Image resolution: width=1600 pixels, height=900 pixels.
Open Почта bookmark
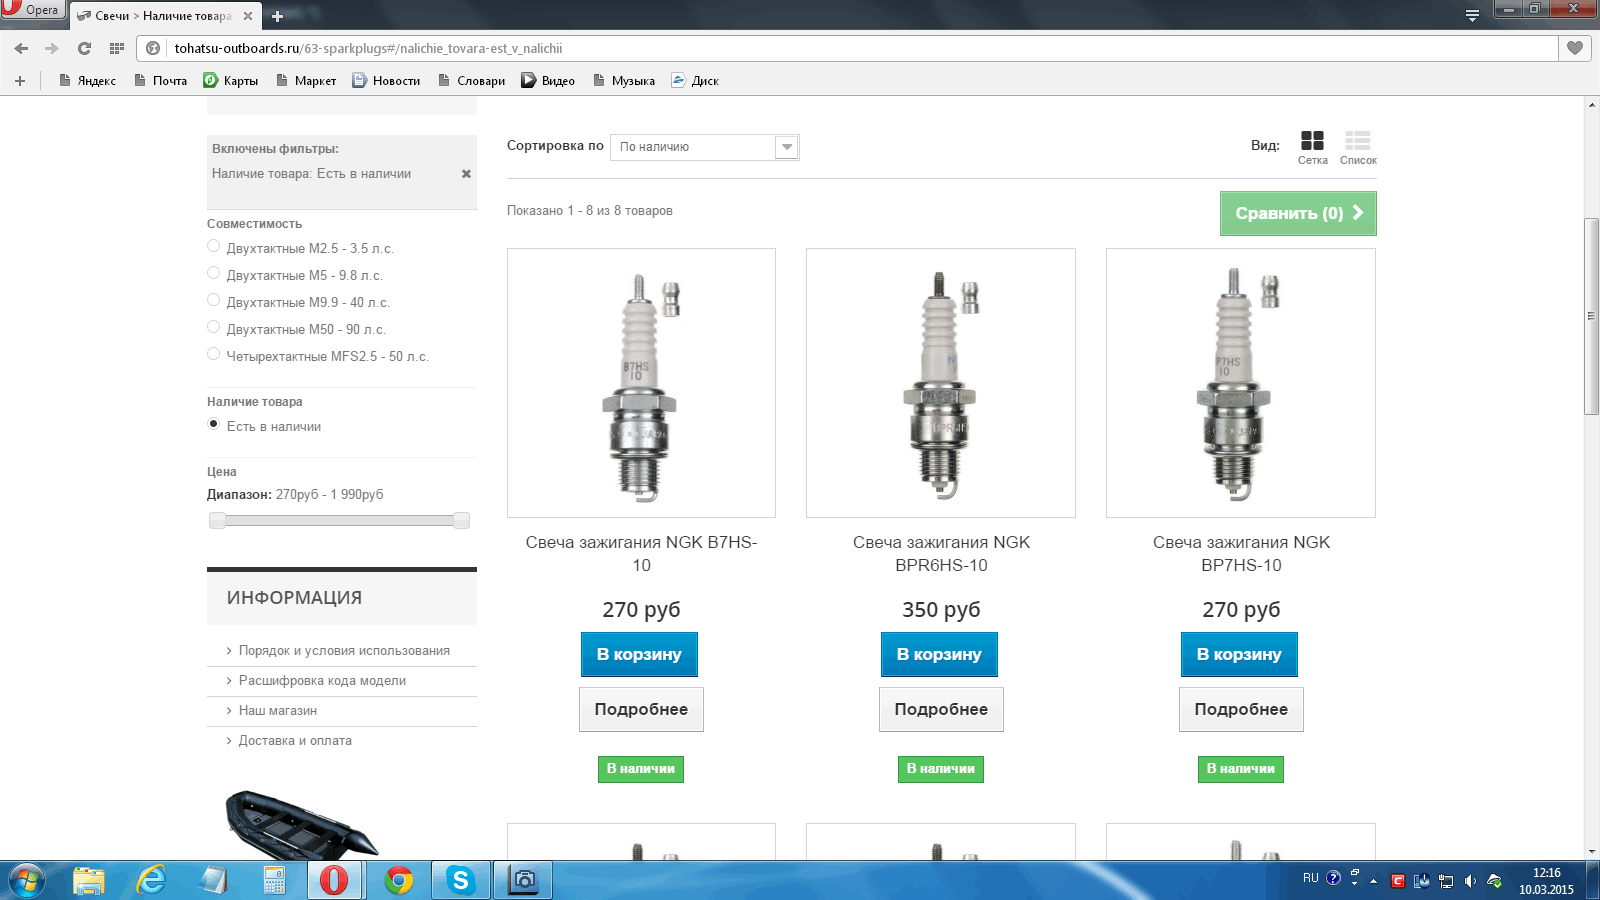pos(161,81)
